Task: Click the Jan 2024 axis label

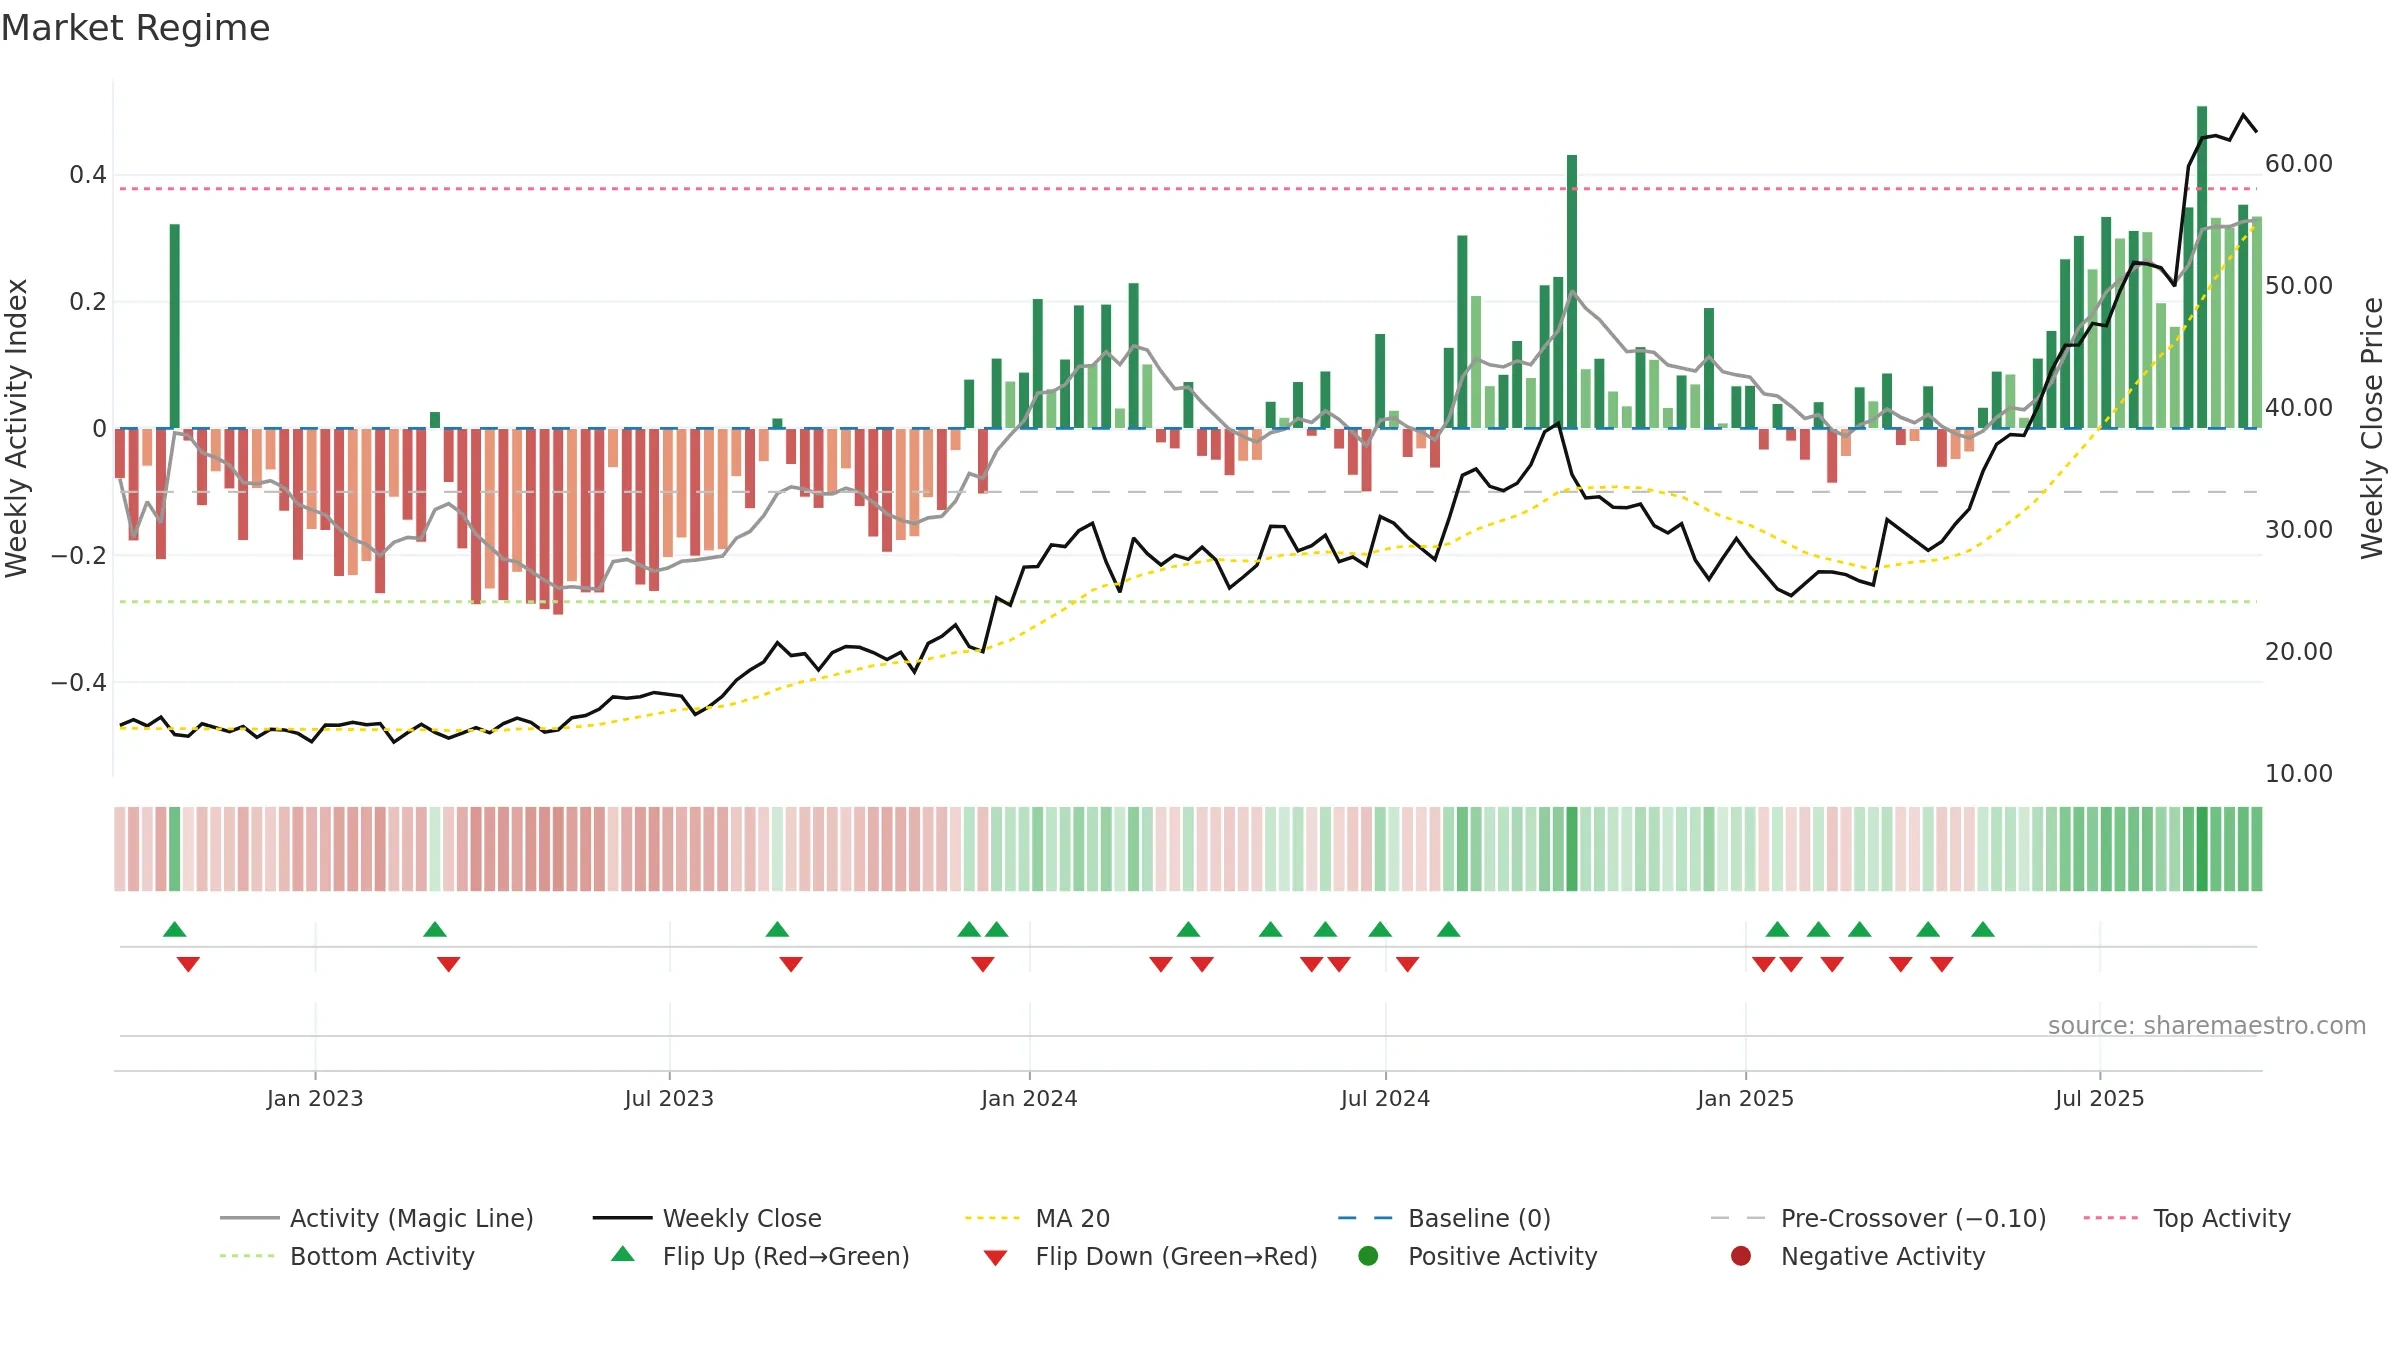Action: pos(1029,1098)
